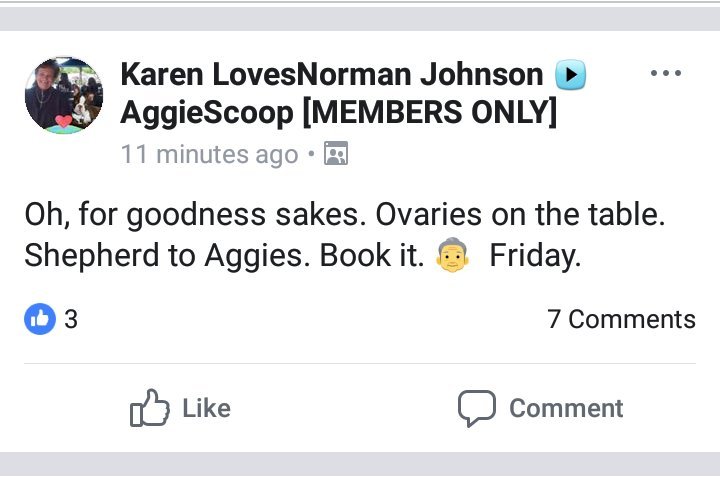Screen dimensions: 720x493
Task: Open the AggieScoop [MEMBERS ONLY] group
Action: point(338,113)
